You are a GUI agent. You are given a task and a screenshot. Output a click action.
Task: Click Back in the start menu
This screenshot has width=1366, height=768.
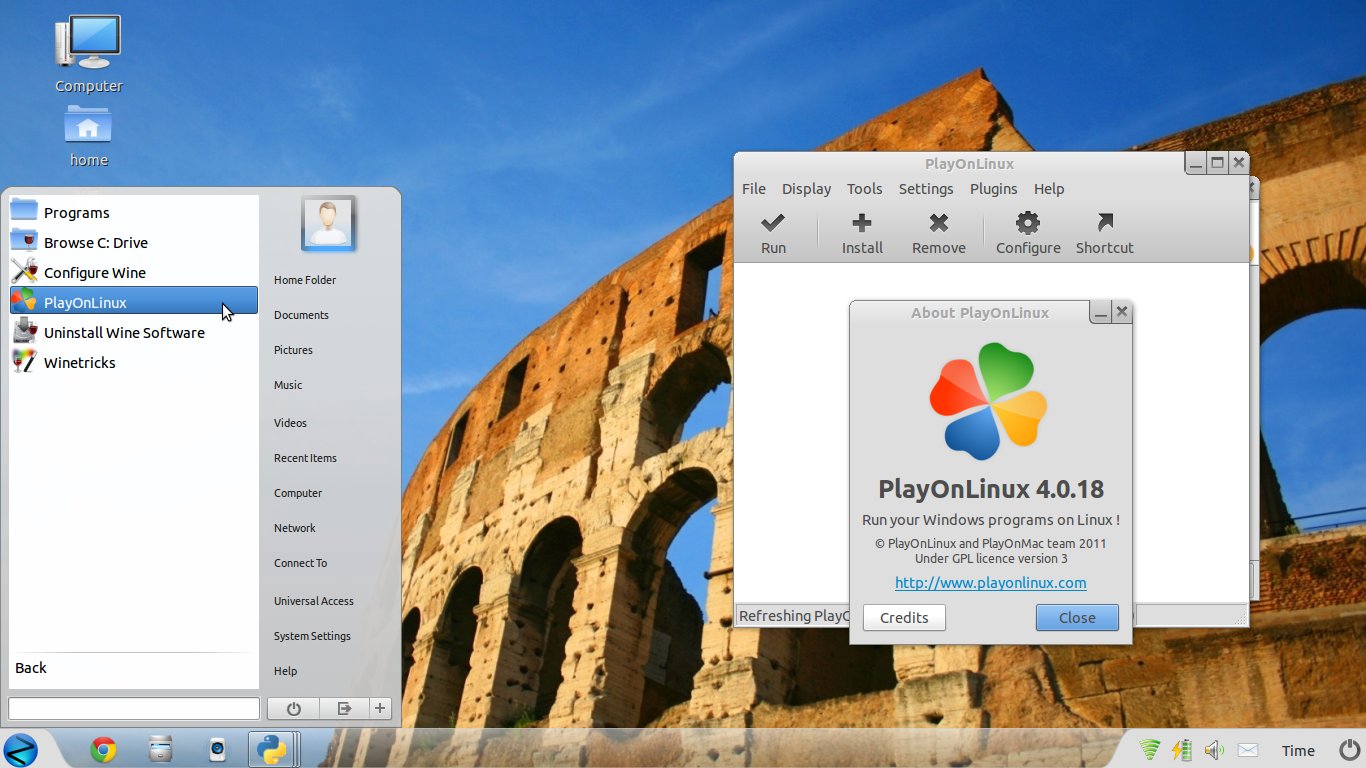[x=31, y=668]
